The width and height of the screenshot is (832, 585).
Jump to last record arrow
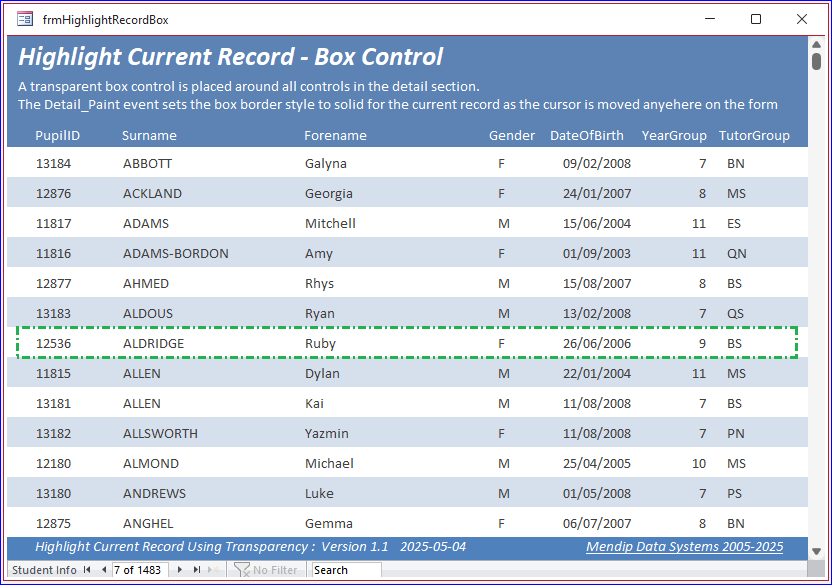(x=197, y=570)
